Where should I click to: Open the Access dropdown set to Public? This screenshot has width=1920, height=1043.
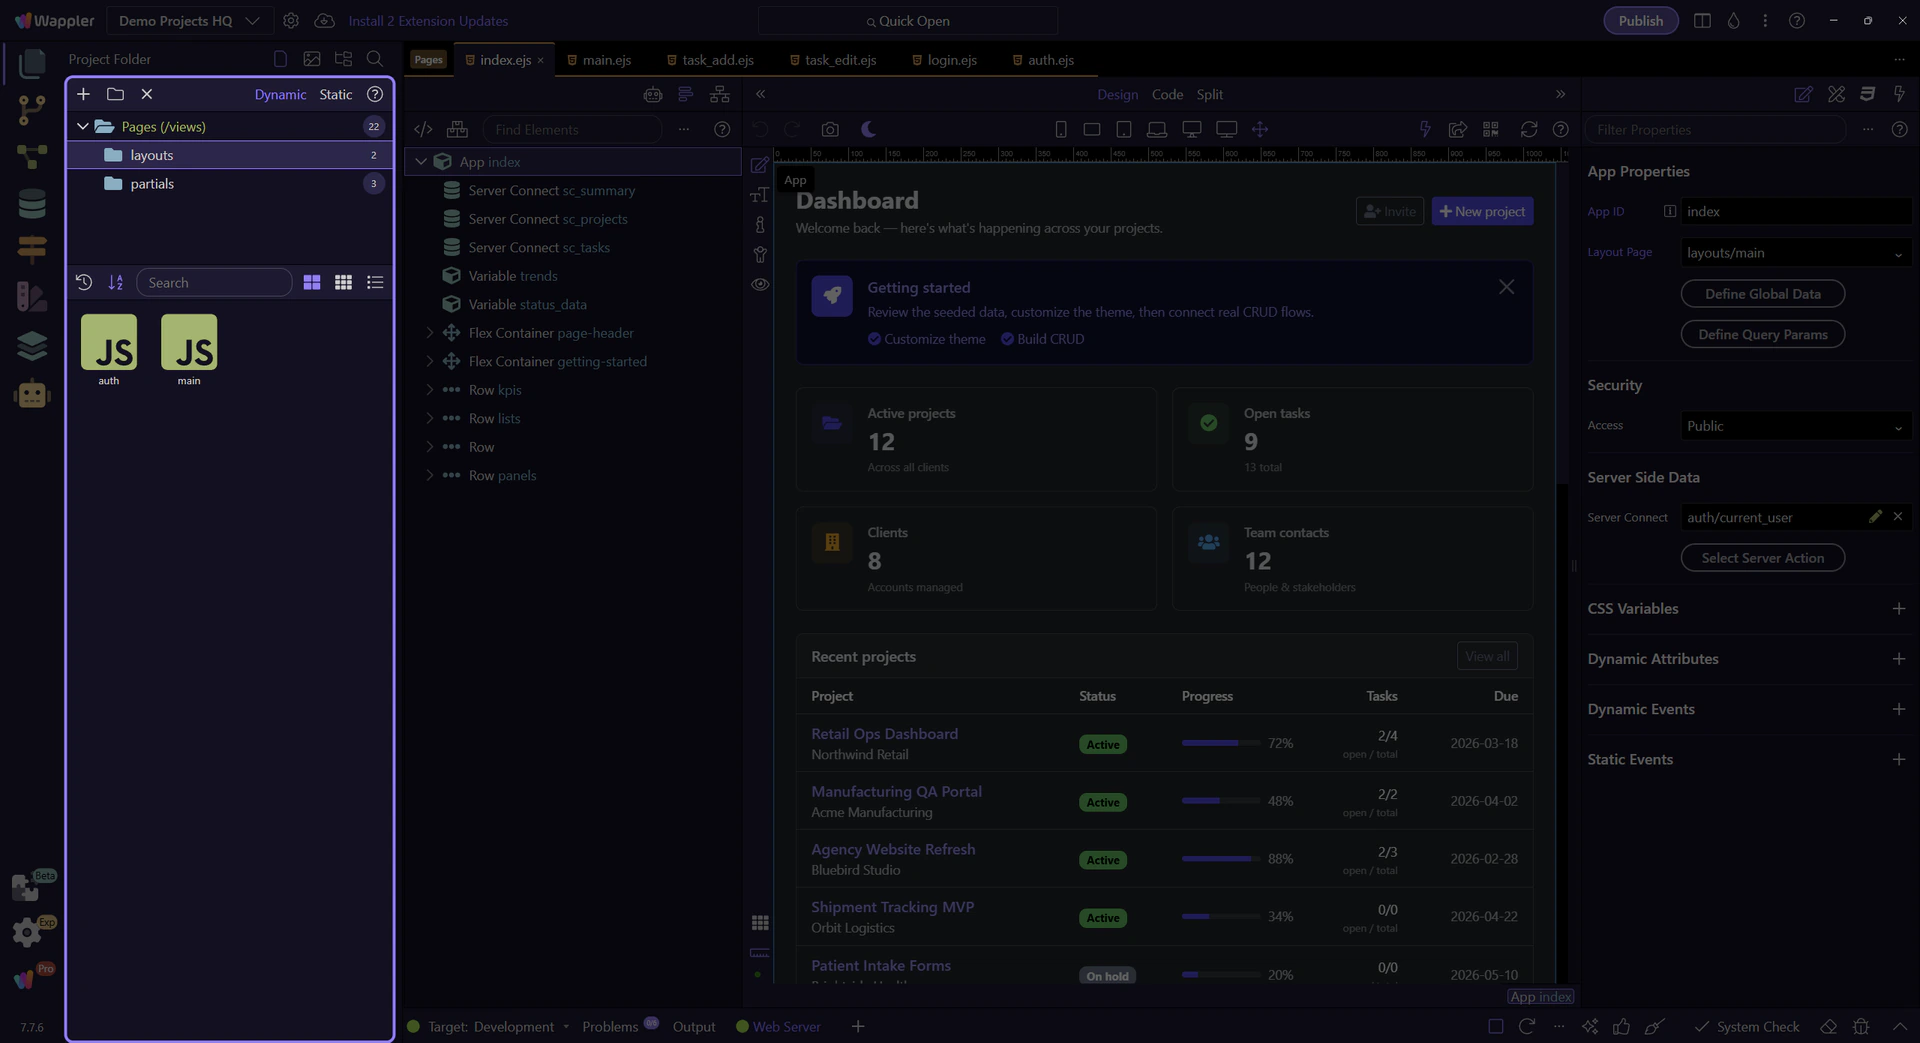1795,426
